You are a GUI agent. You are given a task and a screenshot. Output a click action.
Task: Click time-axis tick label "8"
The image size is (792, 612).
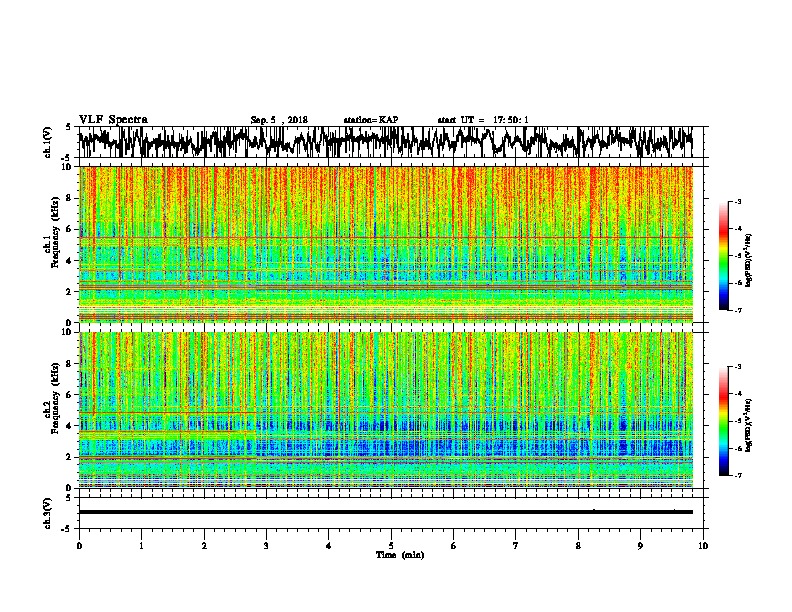[x=578, y=546]
